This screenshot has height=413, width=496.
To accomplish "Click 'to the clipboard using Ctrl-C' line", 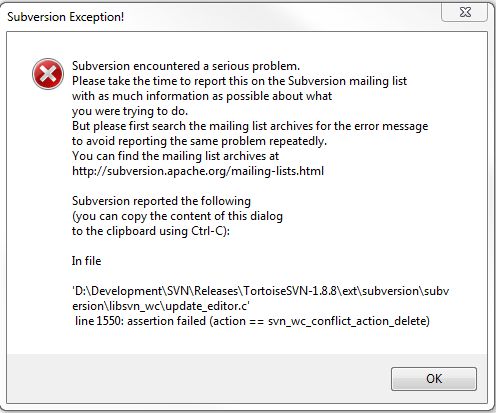I will (x=151, y=231).
